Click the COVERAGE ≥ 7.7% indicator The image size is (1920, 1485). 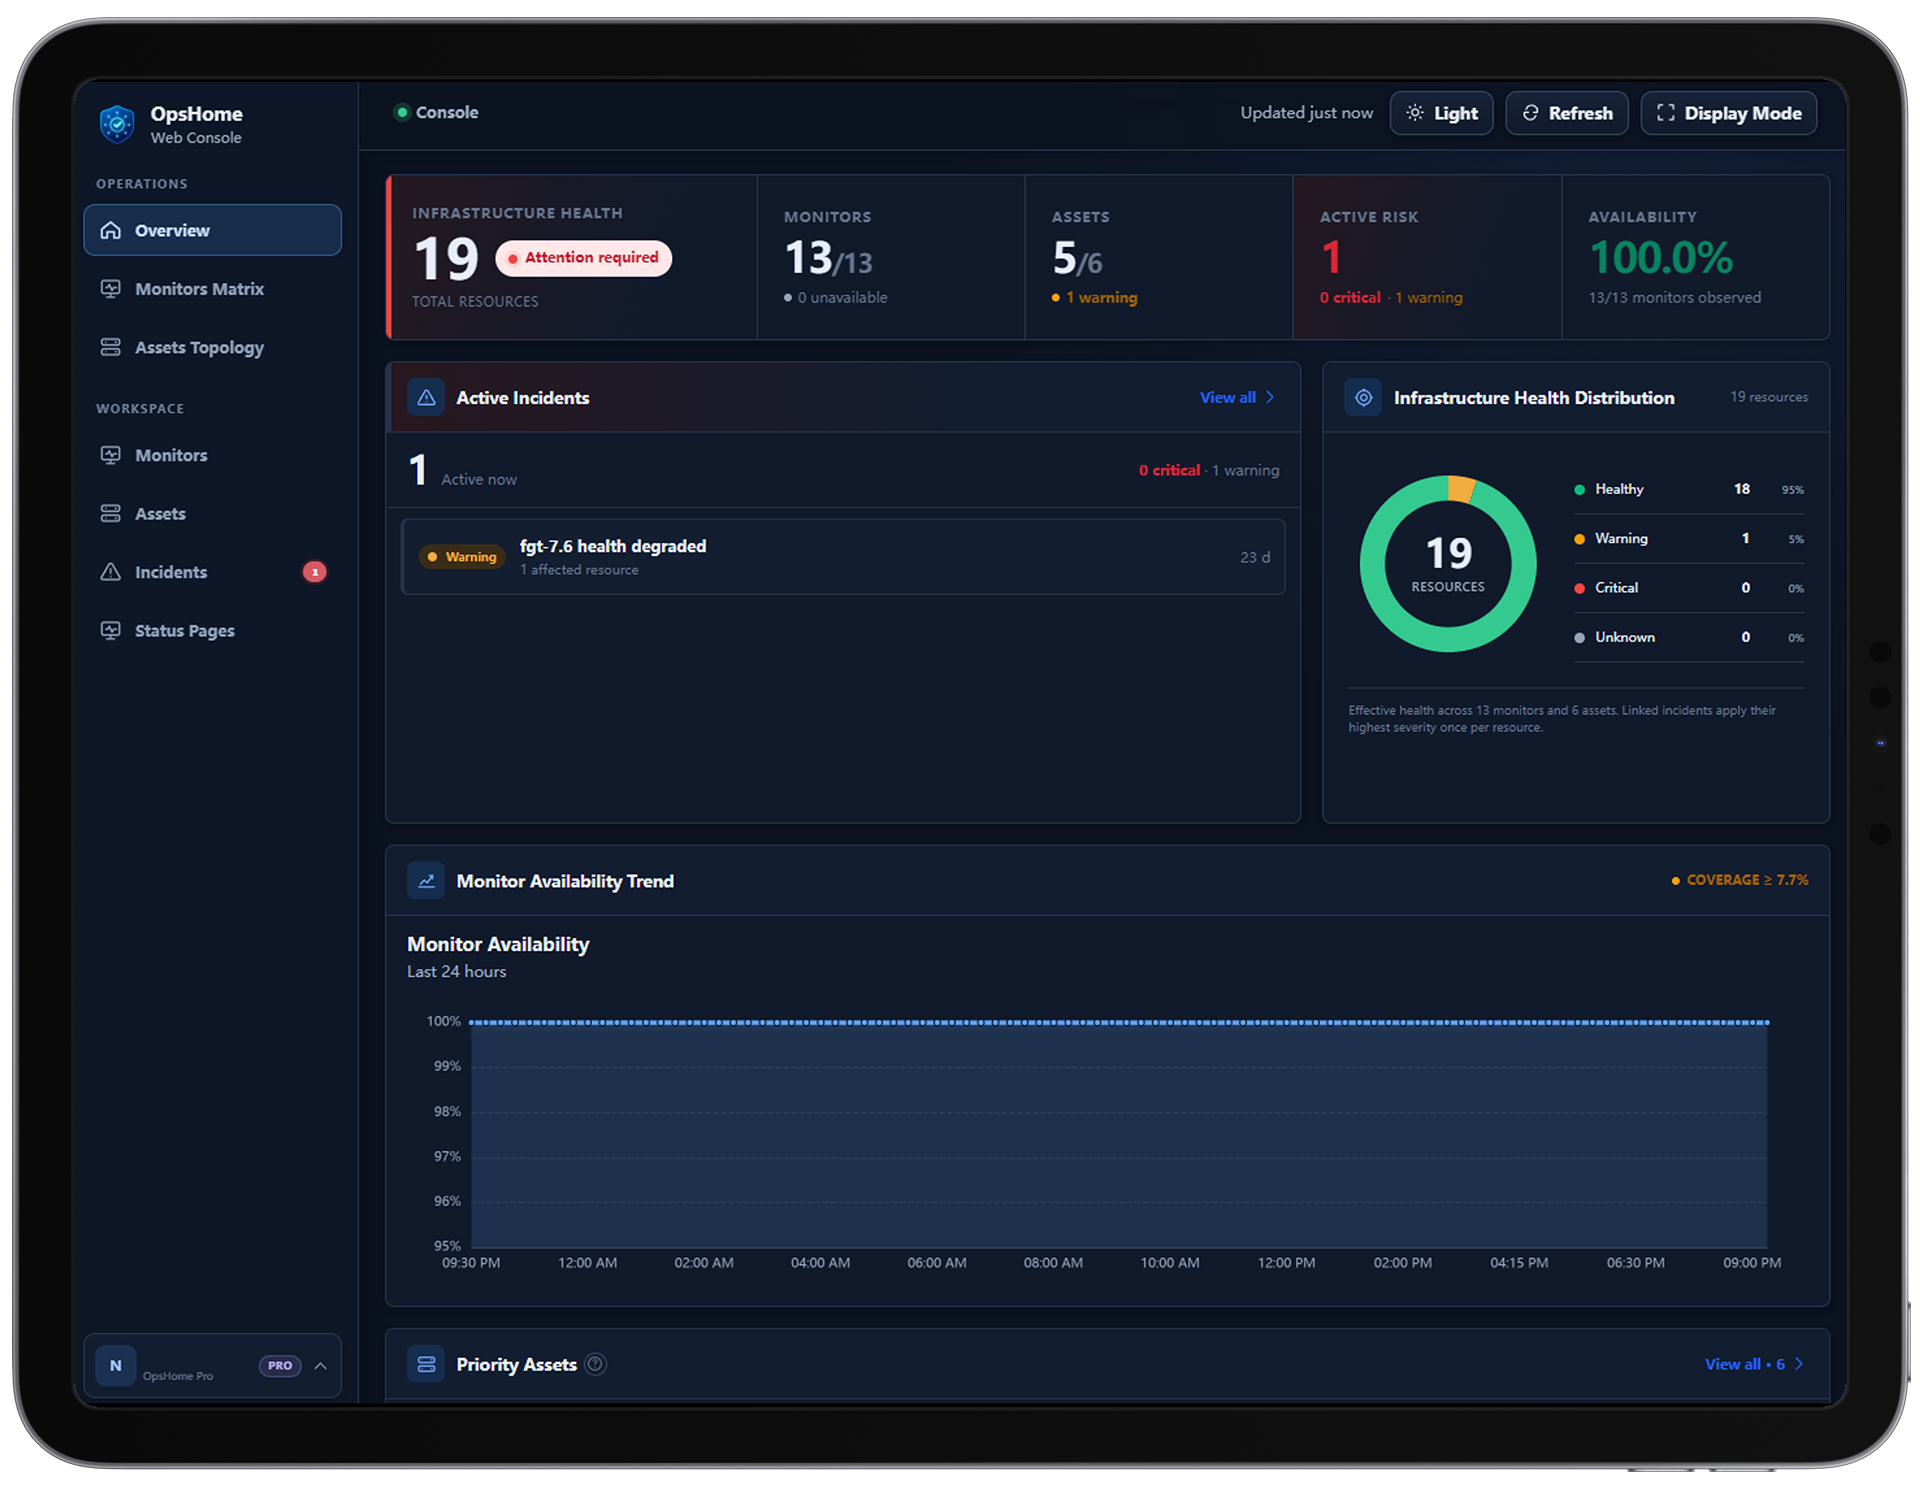point(1739,880)
